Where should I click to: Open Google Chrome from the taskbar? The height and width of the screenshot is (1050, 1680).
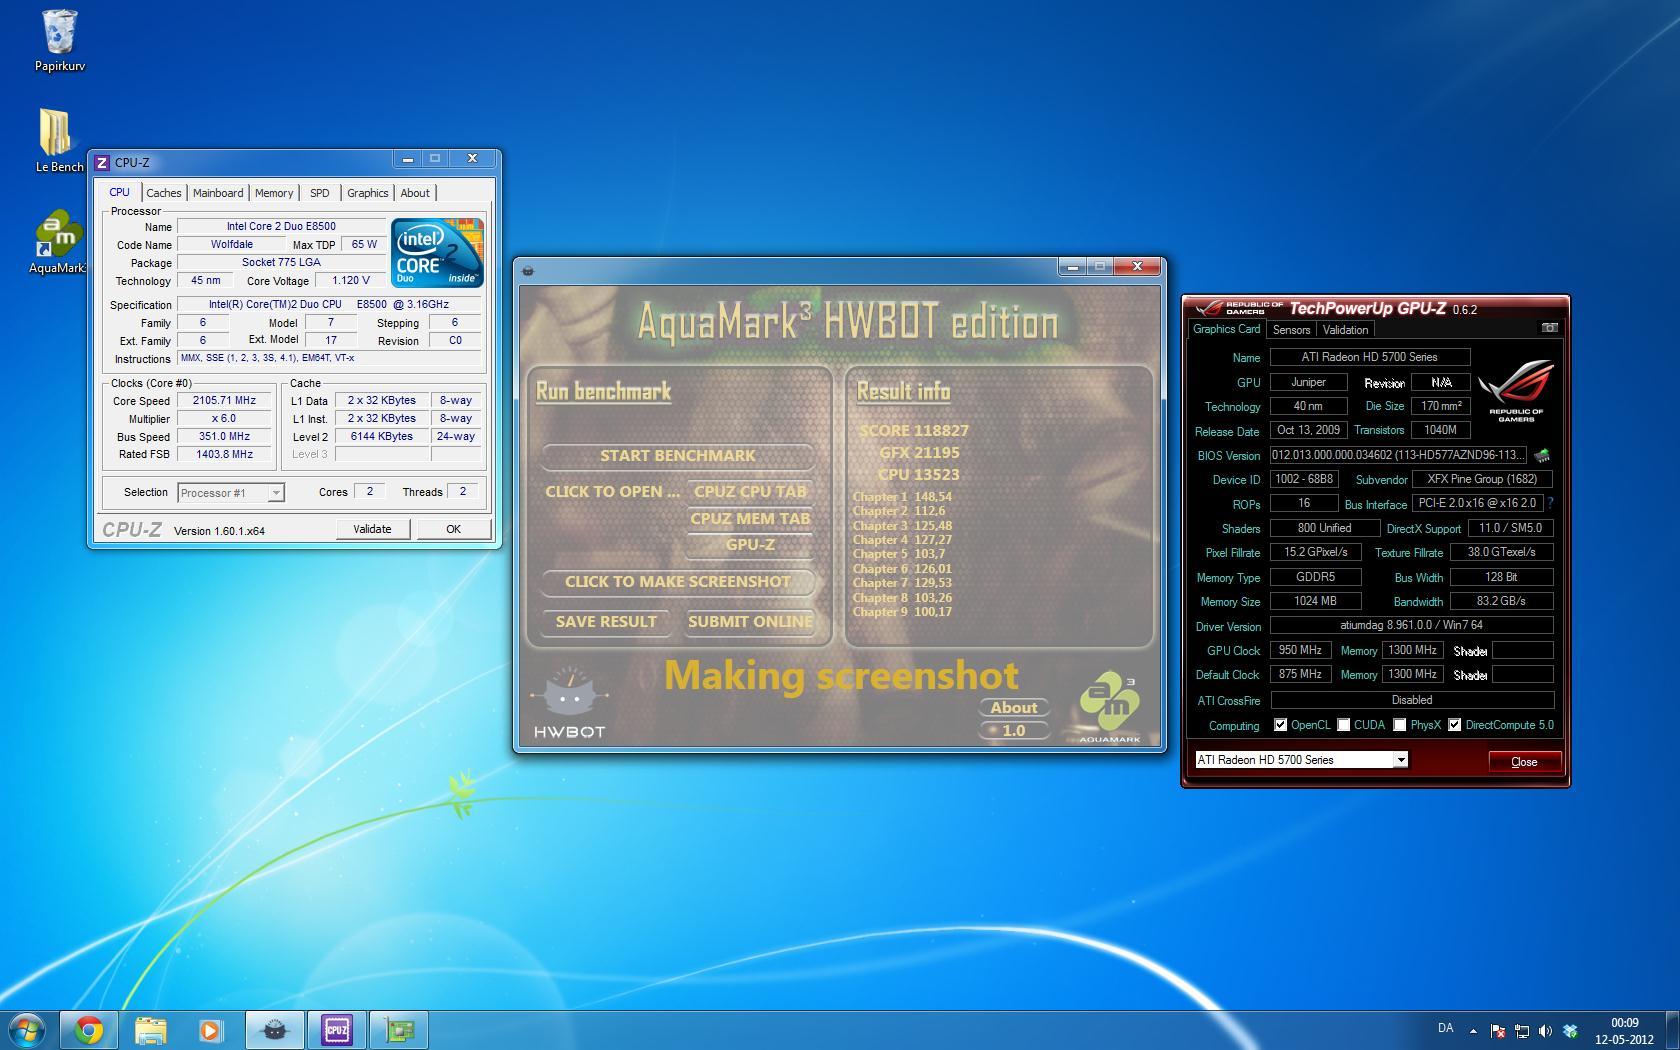point(89,1030)
